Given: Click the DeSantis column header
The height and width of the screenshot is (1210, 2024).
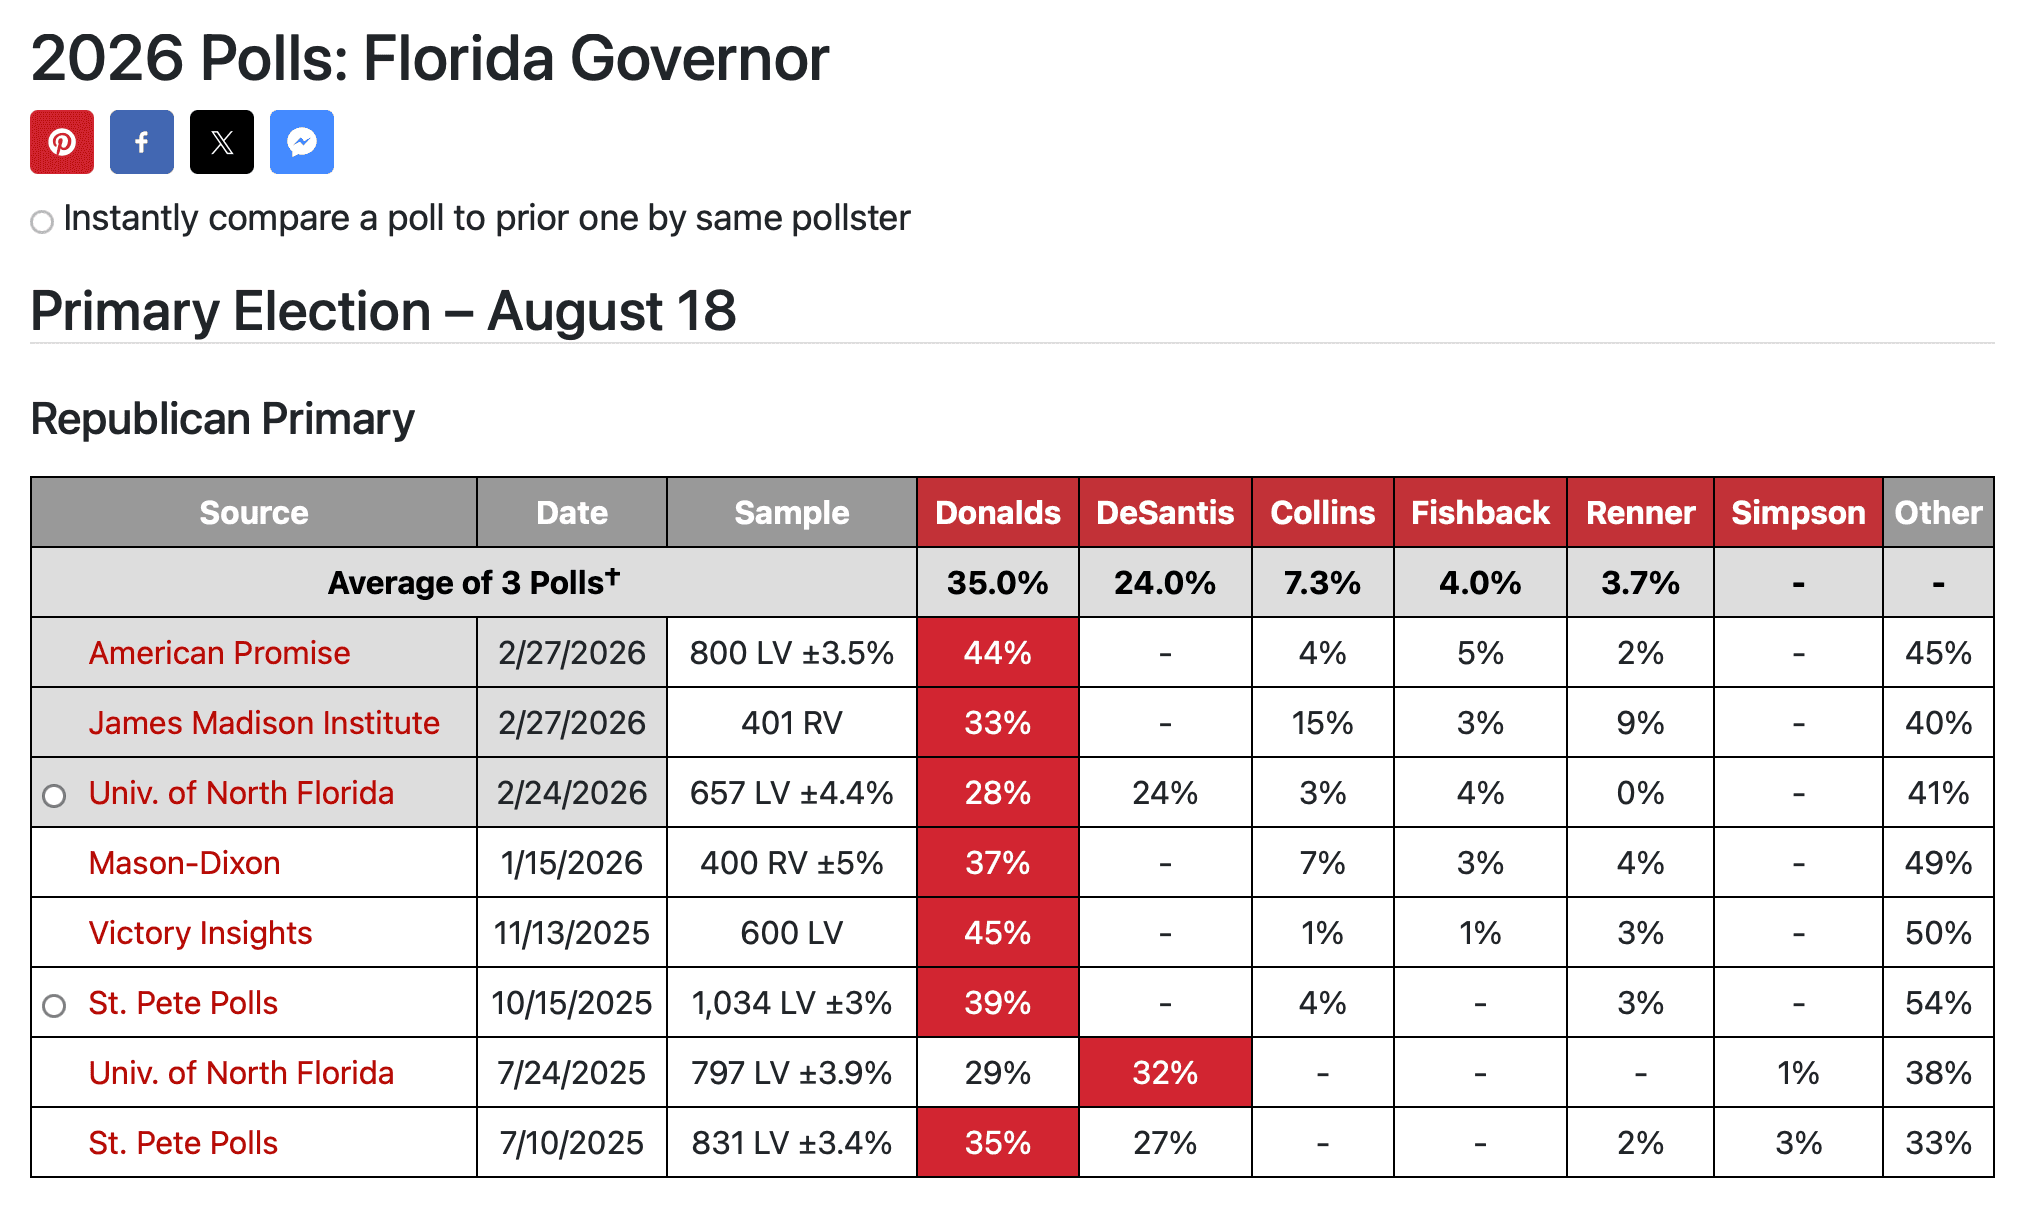Looking at the screenshot, I should click(1164, 513).
